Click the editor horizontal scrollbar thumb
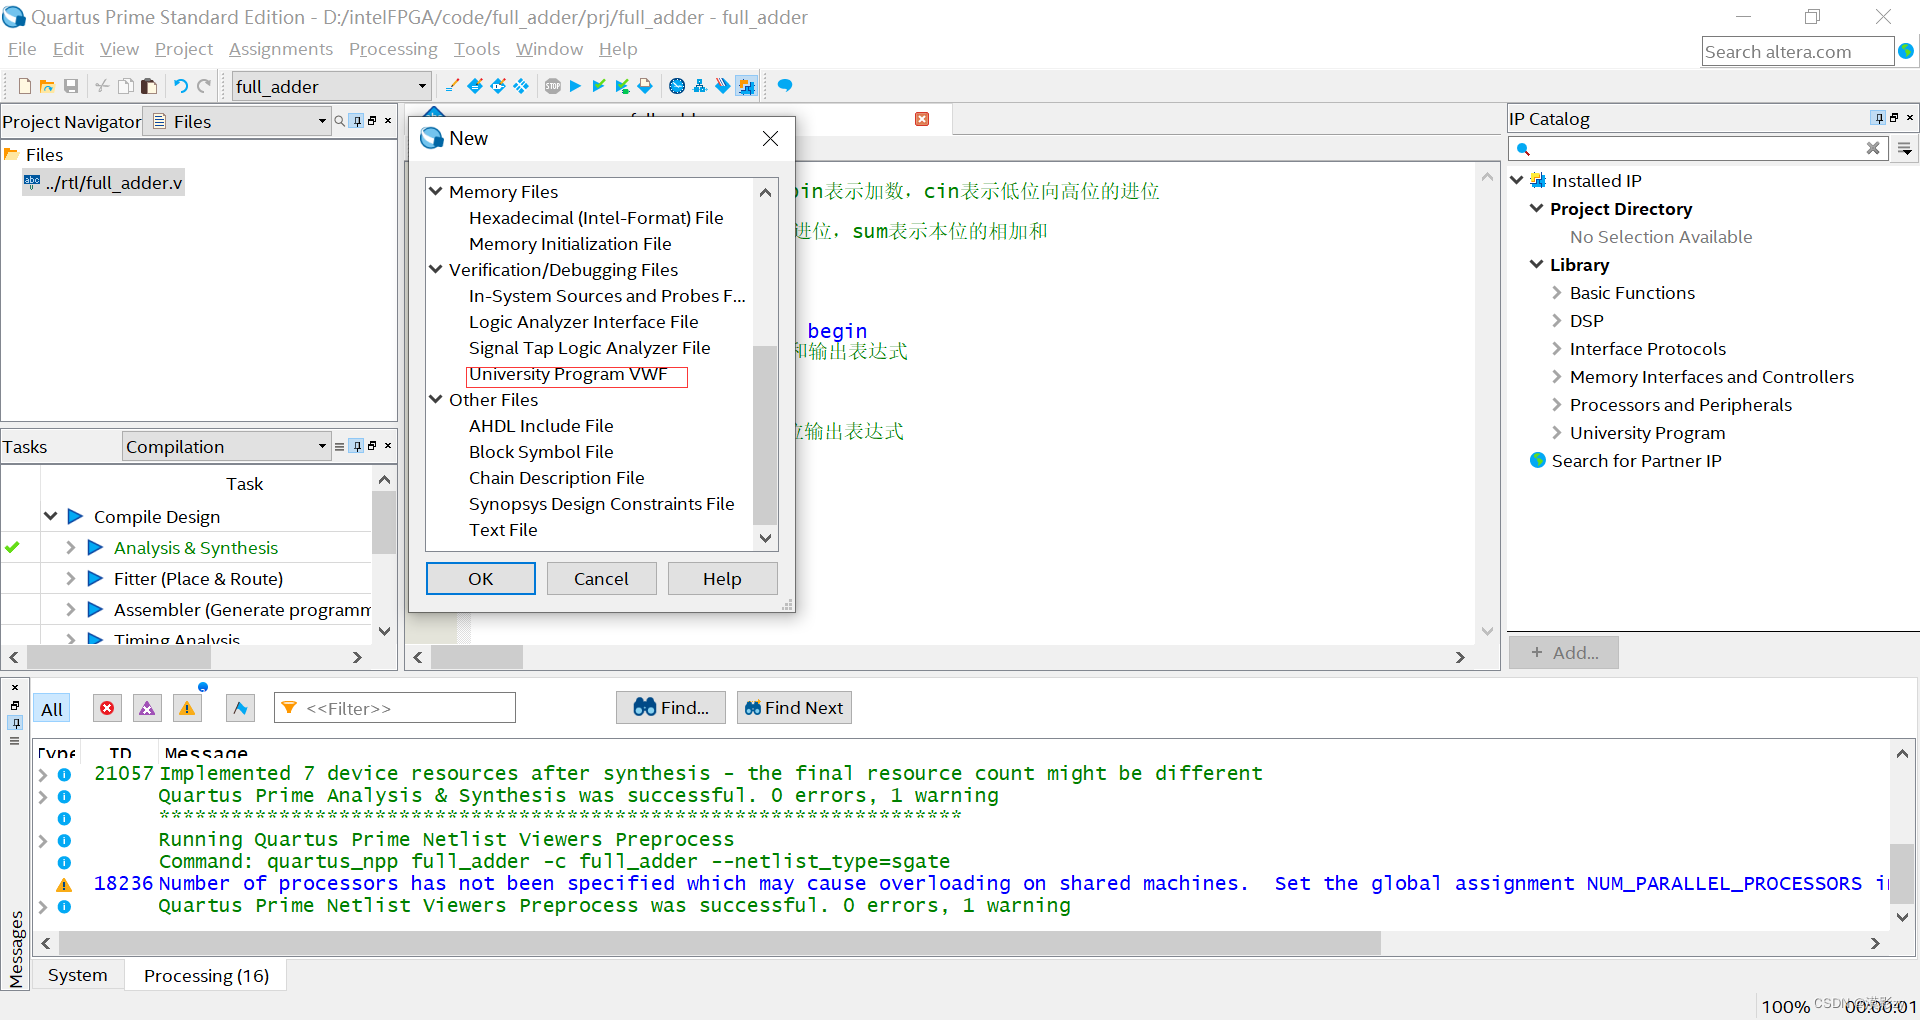The image size is (1920, 1020). [x=477, y=657]
